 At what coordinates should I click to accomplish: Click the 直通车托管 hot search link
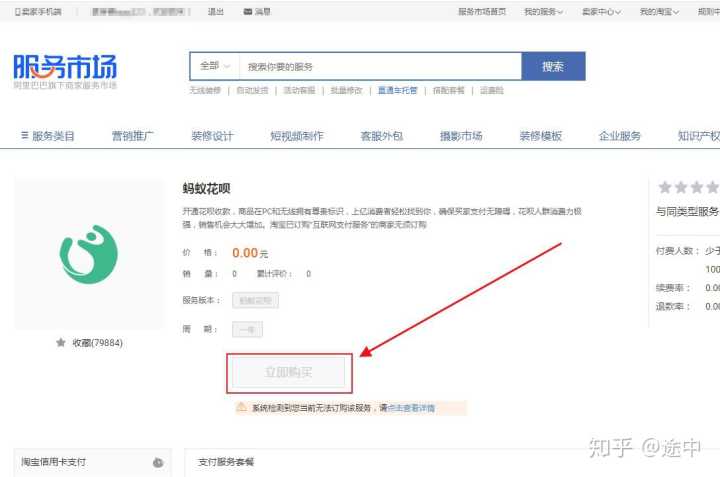pos(397,90)
